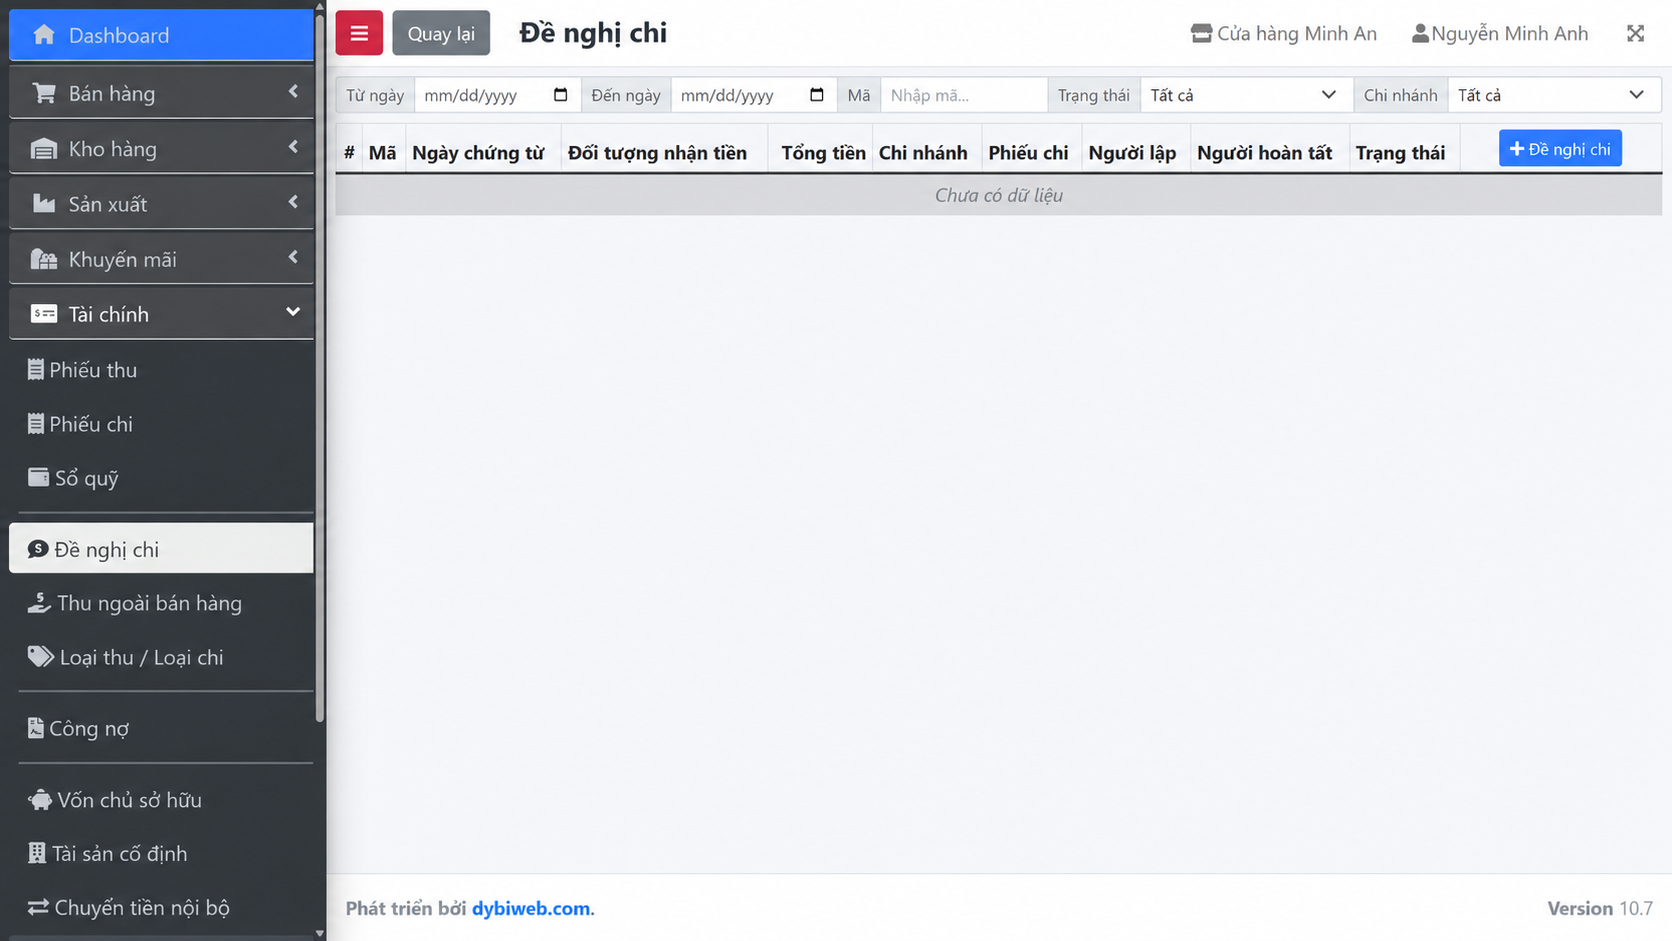Click the fullscreen expand icon
This screenshot has height=941, width=1672.
pyautogui.click(x=1635, y=34)
